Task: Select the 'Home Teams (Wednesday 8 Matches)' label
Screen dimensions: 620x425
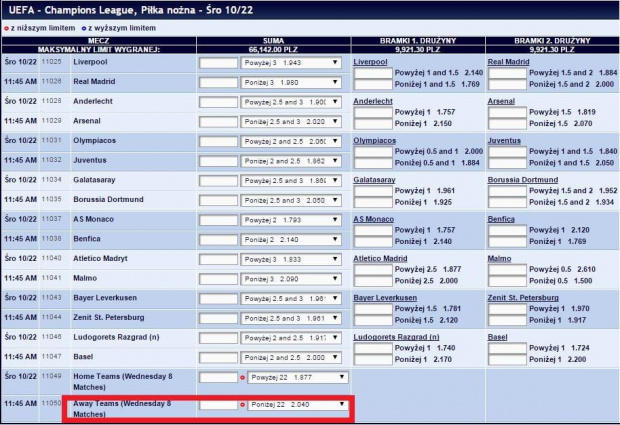Action: point(123,382)
